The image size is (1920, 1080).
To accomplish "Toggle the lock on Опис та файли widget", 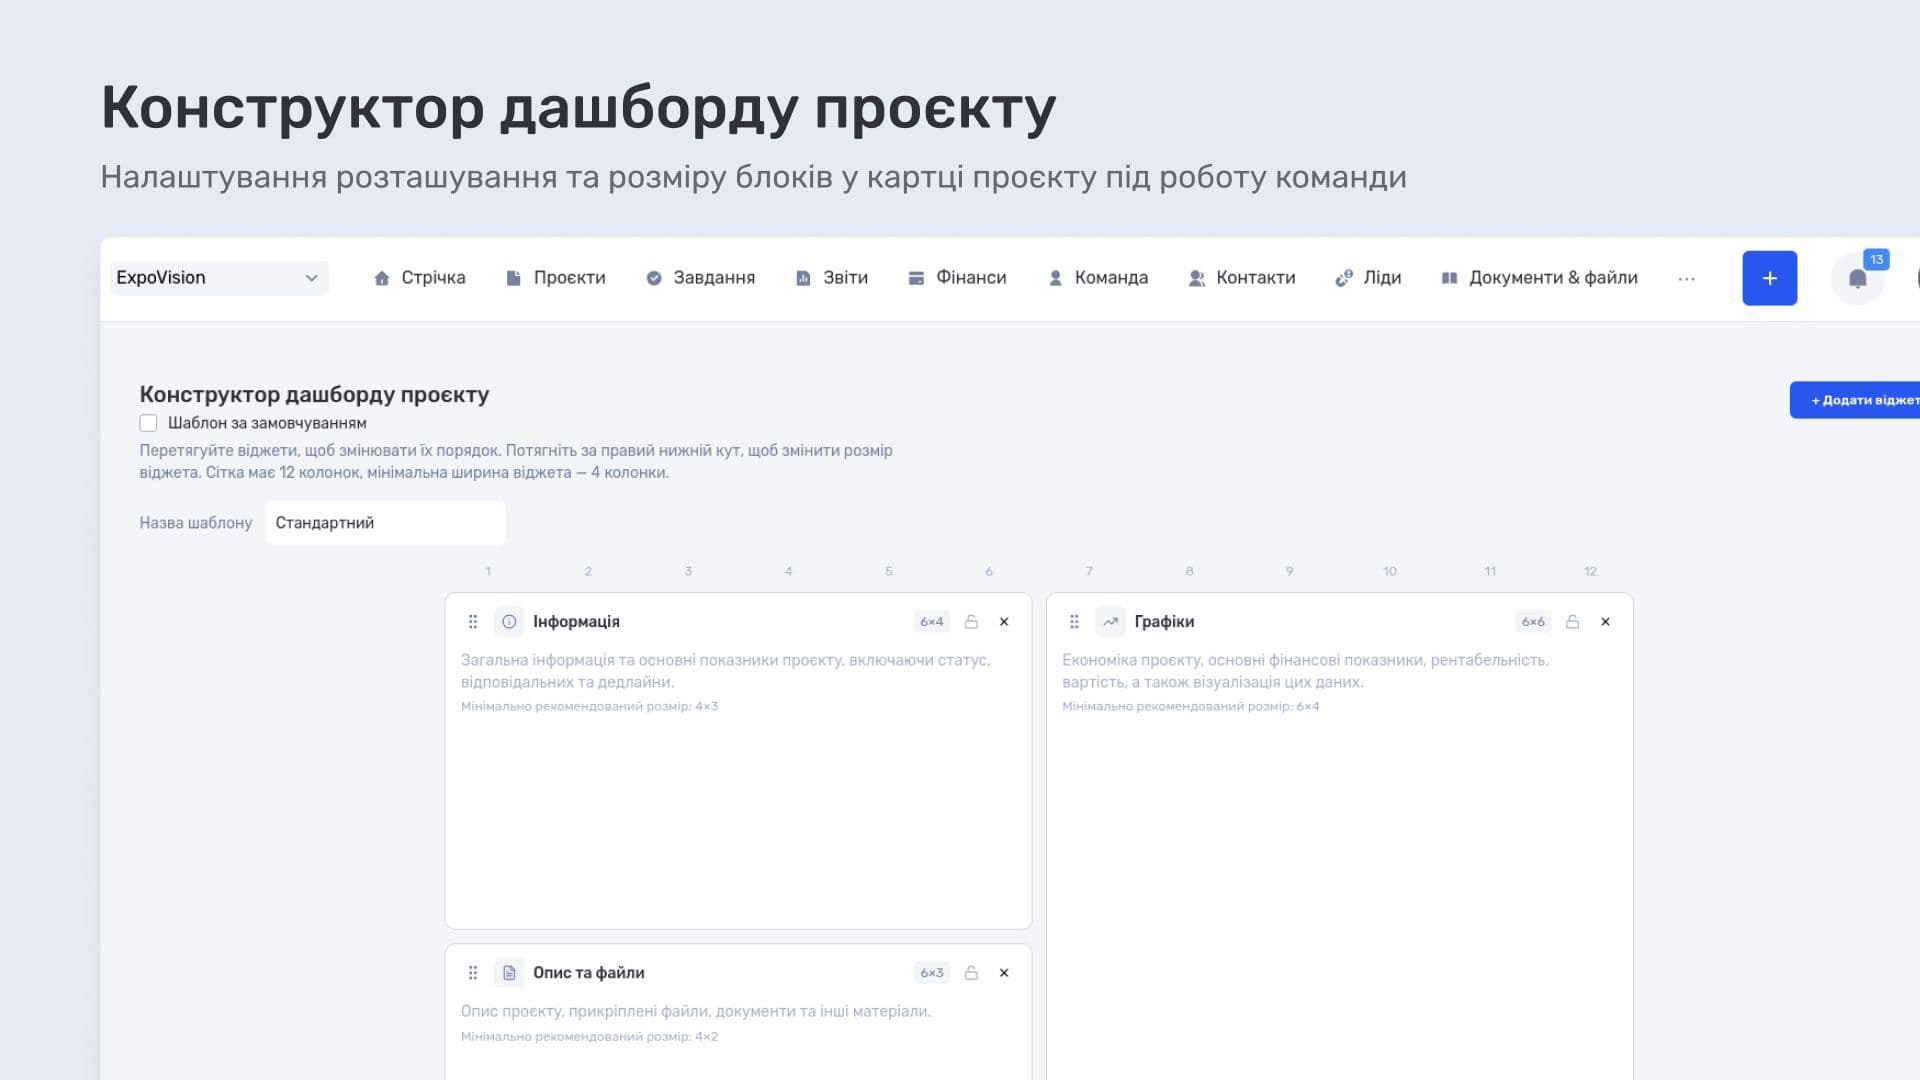I will pos(971,973).
